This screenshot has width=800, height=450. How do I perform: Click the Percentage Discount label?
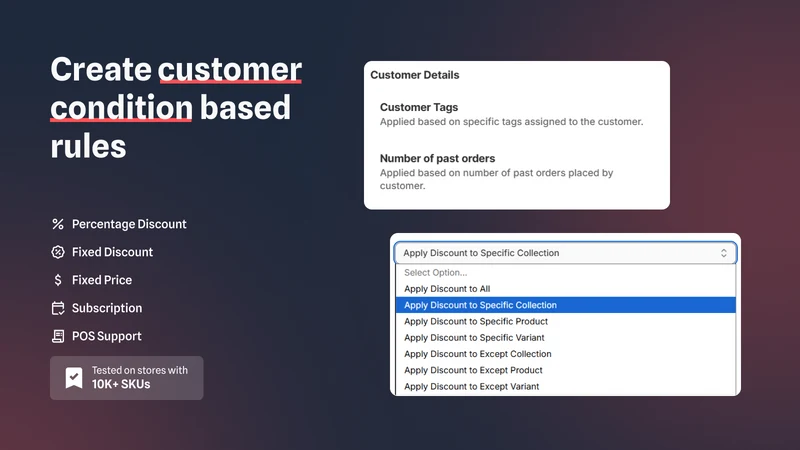point(129,224)
